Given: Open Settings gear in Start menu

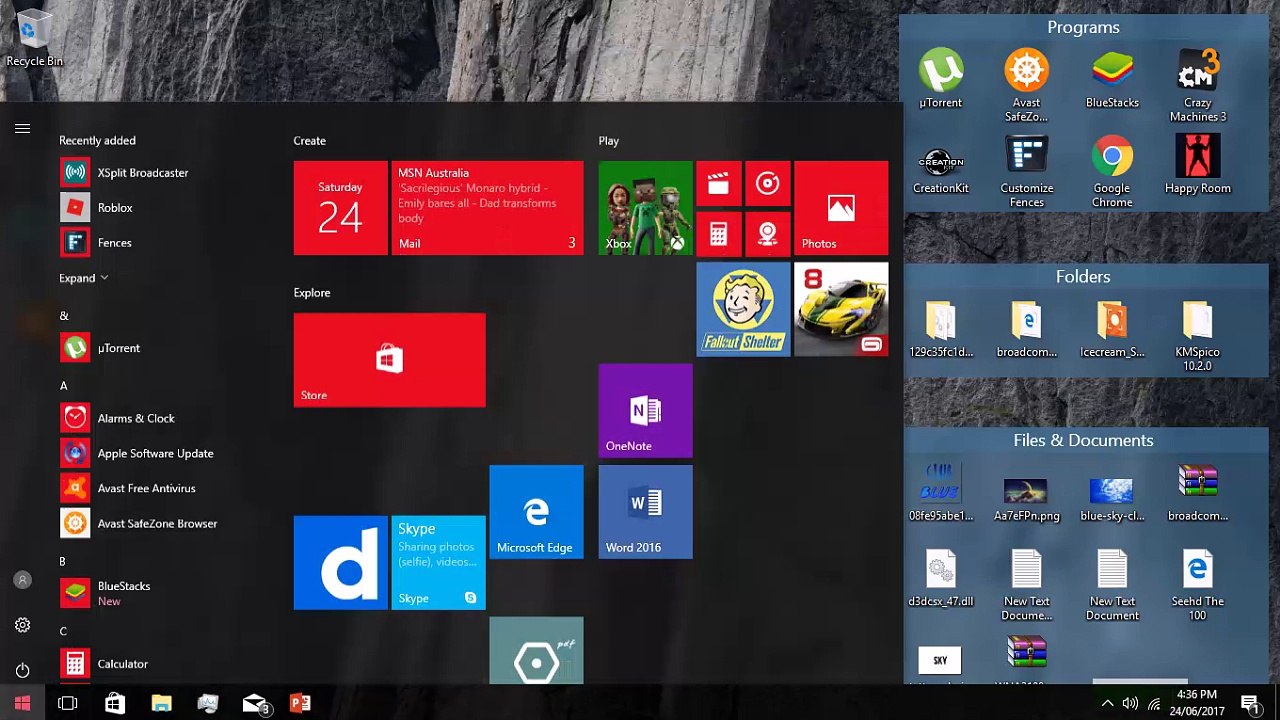Looking at the screenshot, I should 22,625.
